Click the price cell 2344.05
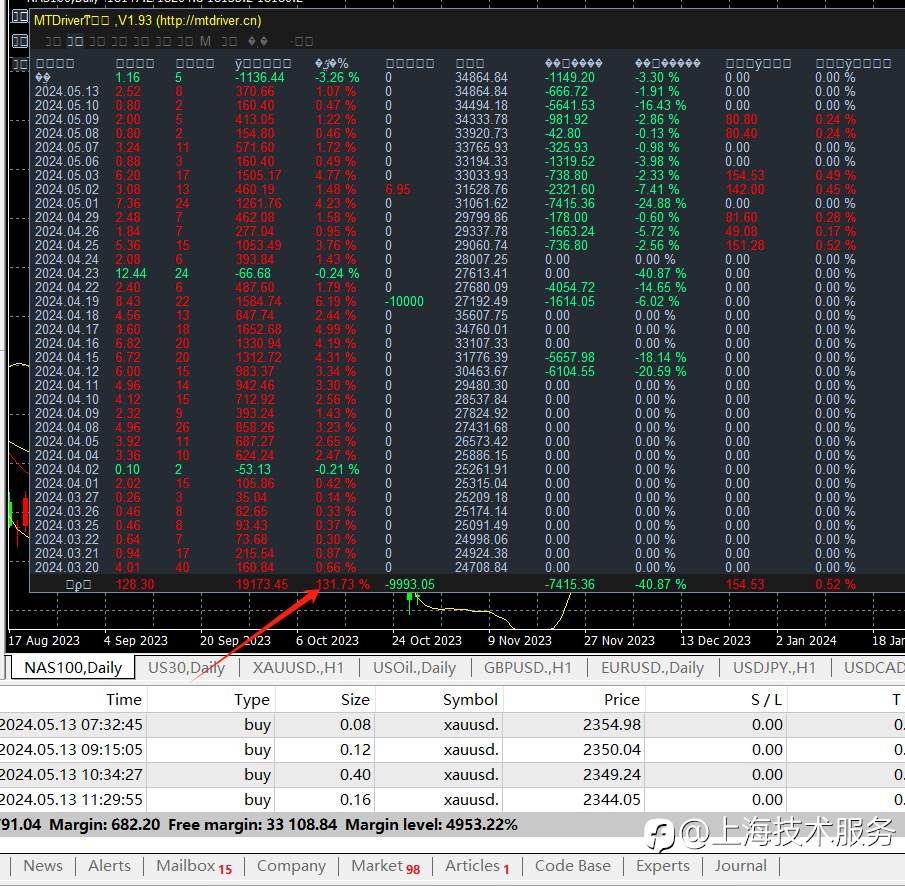The width and height of the screenshot is (905, 886). 612,800
